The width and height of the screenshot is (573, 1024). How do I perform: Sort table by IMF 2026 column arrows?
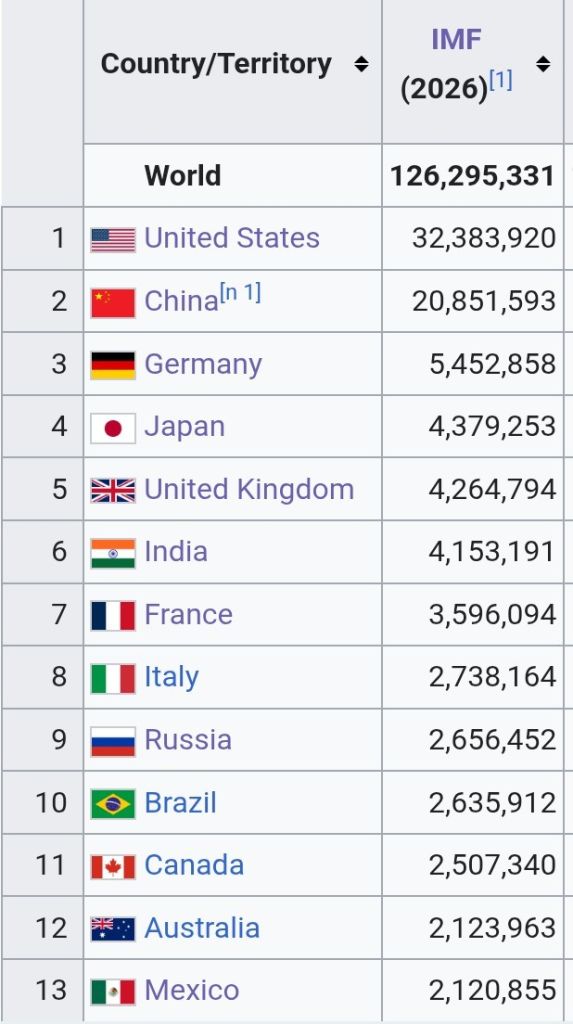(542, 64)
